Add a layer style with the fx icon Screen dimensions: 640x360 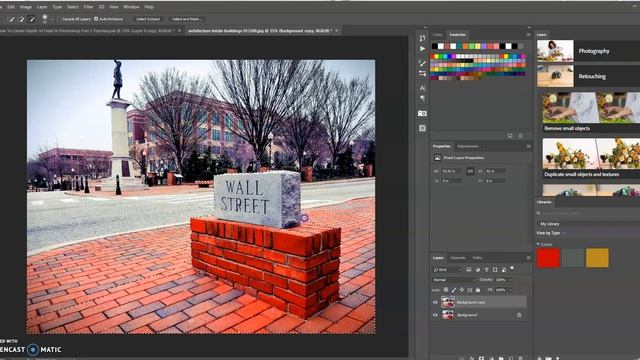coord(472,358)
